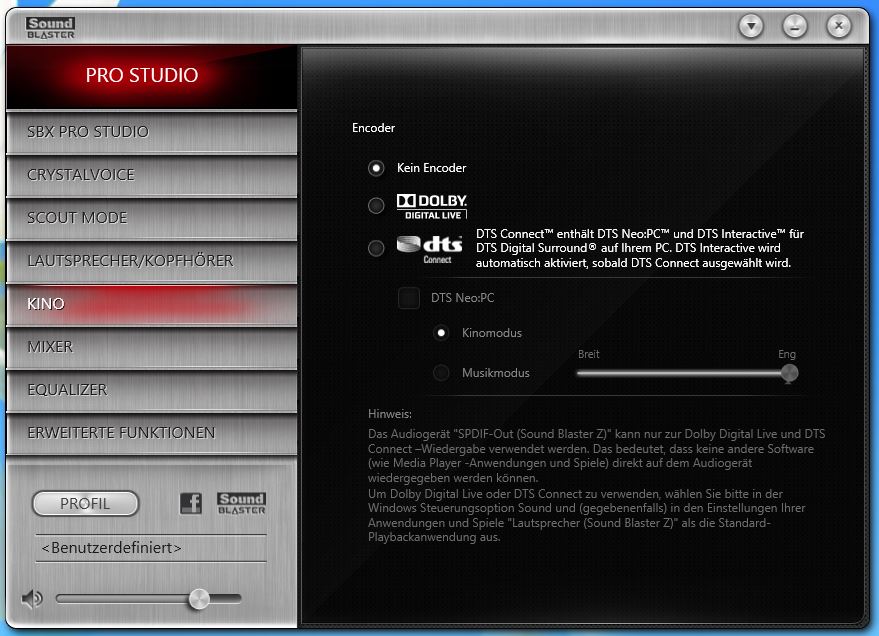Click the PROFIL button

[85, 504]
